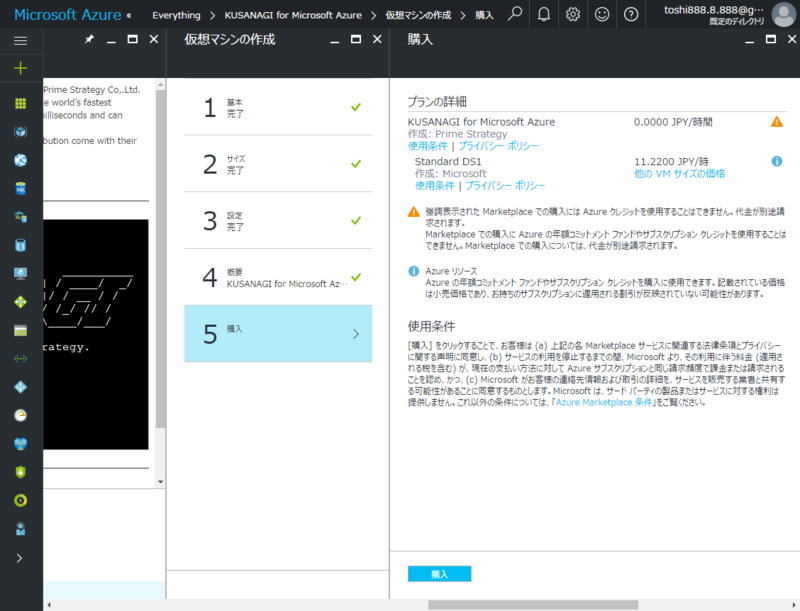
Task: Select step 5 購入
Action: [278, 334]
